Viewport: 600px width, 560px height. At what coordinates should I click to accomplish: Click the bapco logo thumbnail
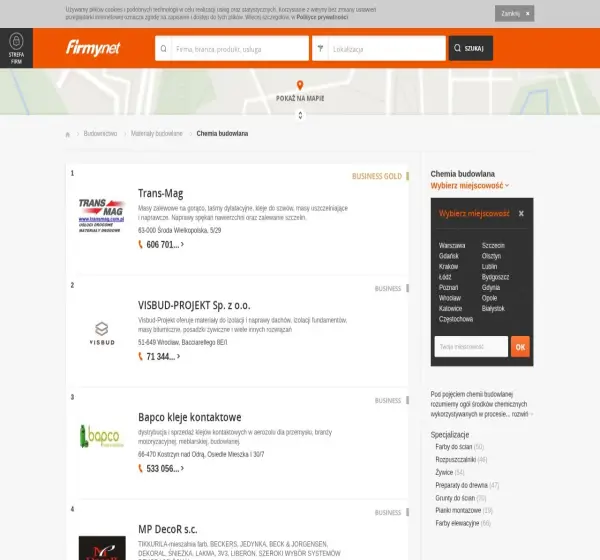(x=101, y=436)
